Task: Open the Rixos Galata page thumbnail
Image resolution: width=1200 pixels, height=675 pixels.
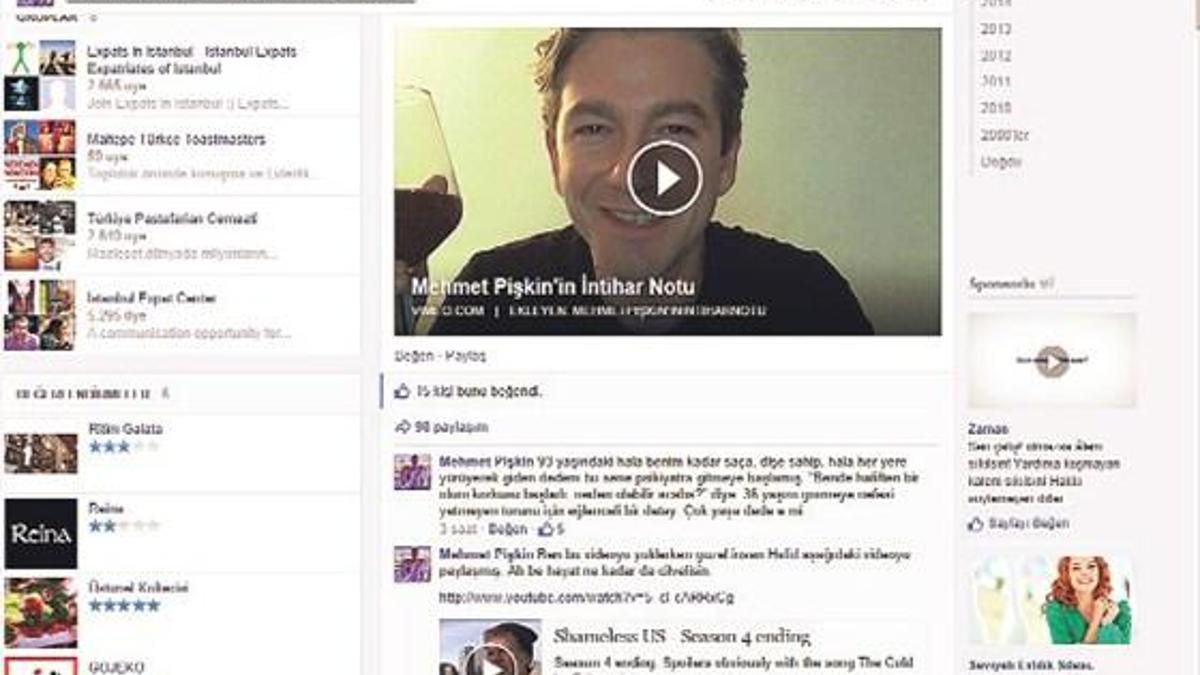Action: pos(40,453)
